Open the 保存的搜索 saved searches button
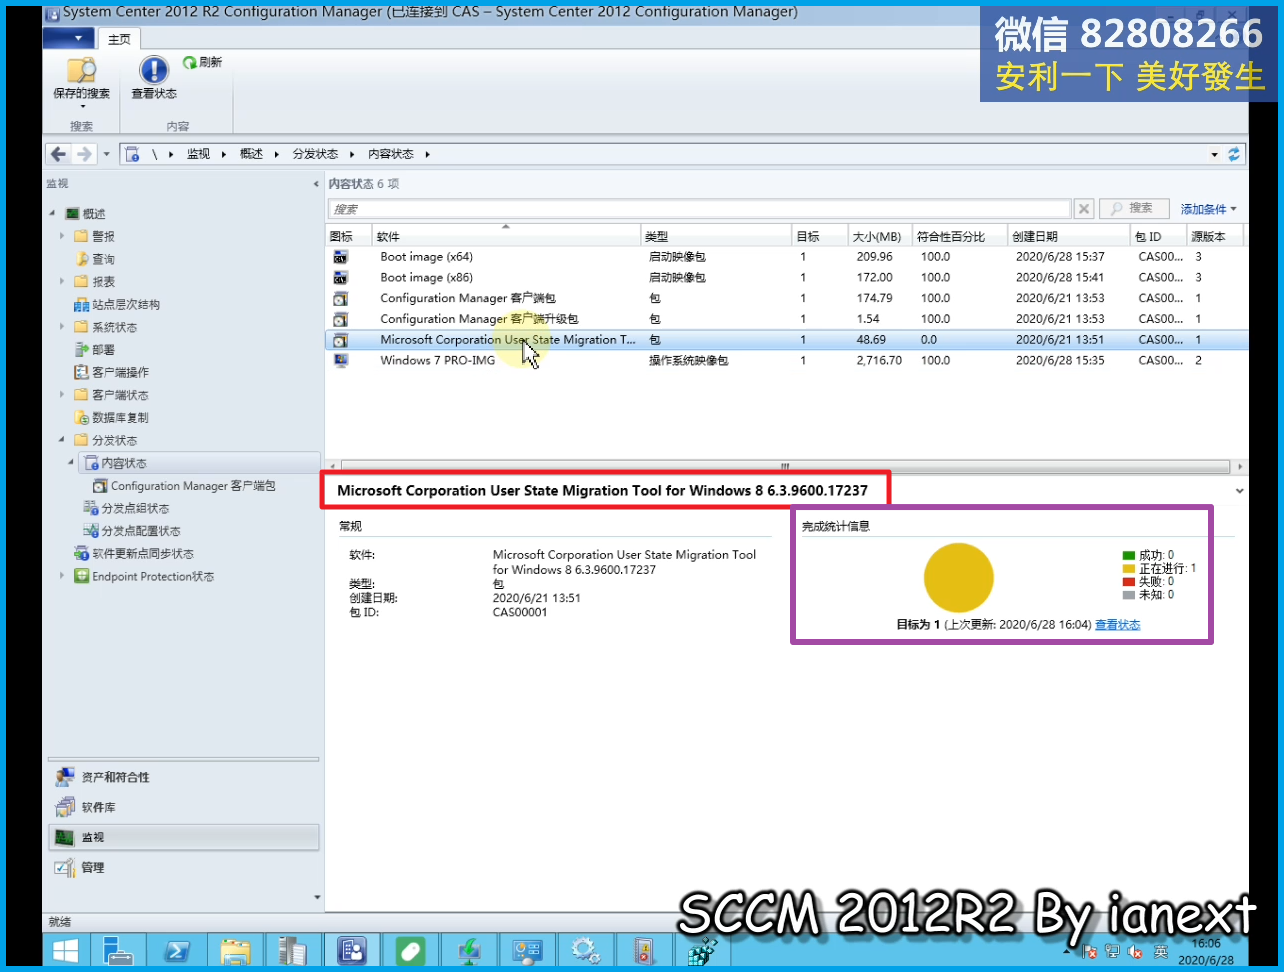Viewport: 1284px width, 972px height. tap(81, 80)
